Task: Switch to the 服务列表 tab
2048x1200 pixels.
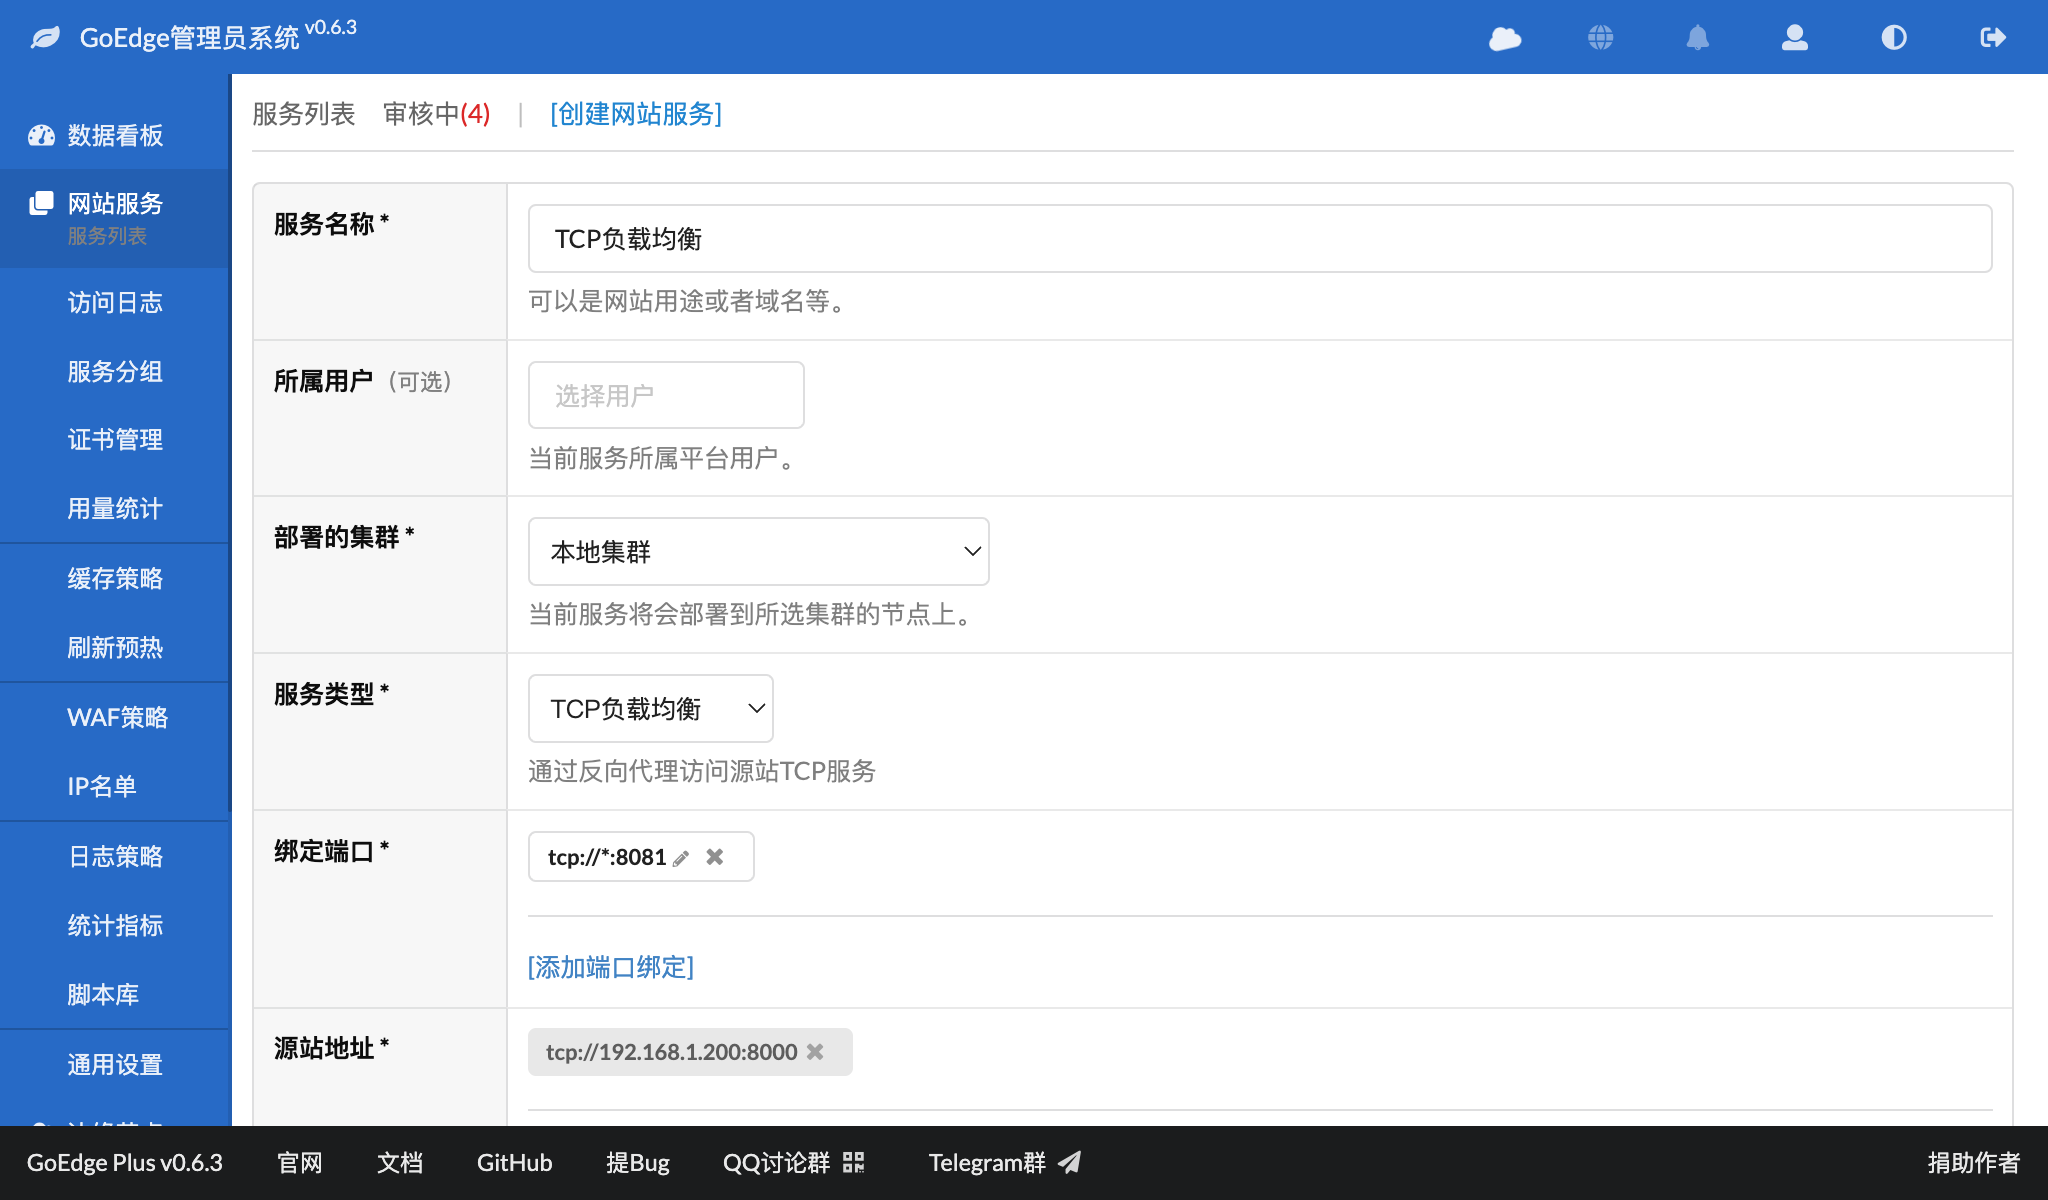Action: click(304, 114)
